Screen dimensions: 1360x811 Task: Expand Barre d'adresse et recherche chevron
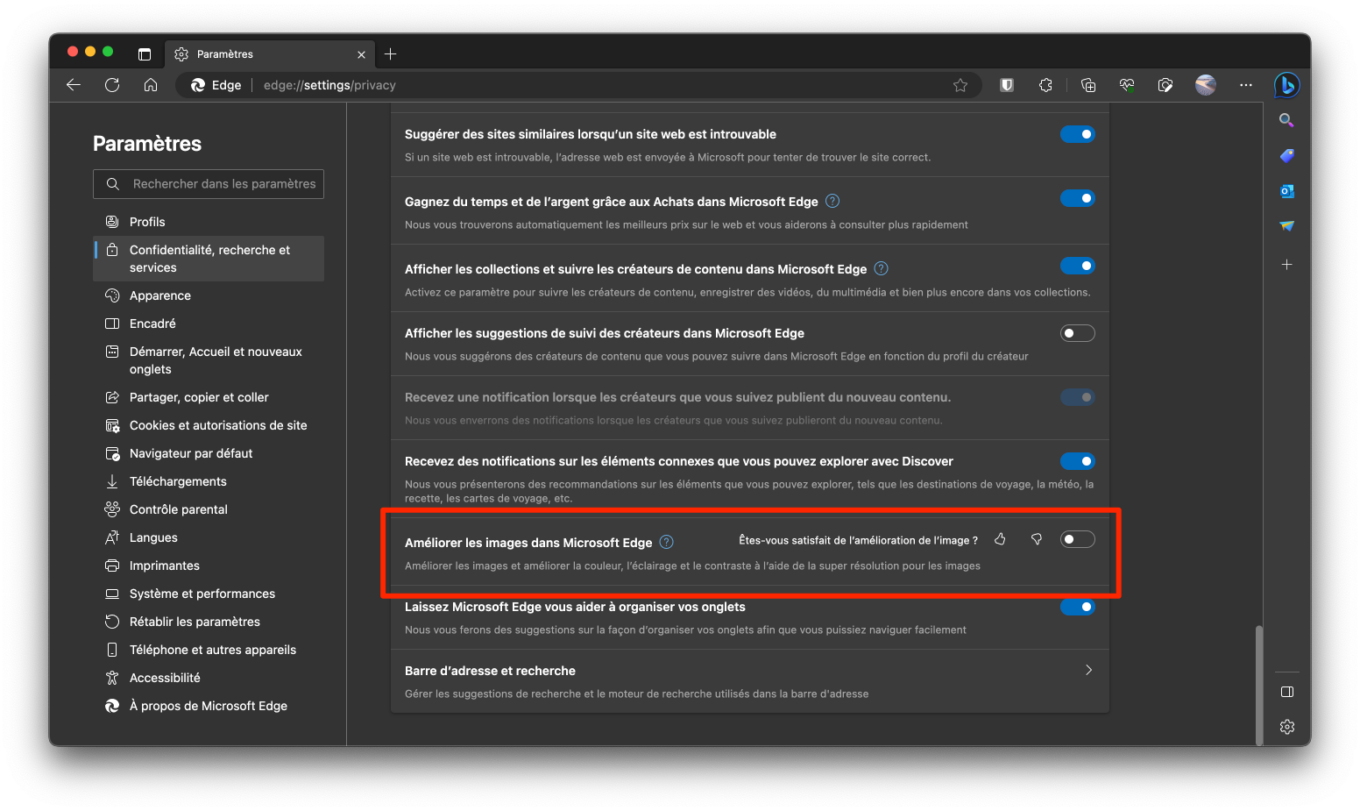coord(1089,670)
